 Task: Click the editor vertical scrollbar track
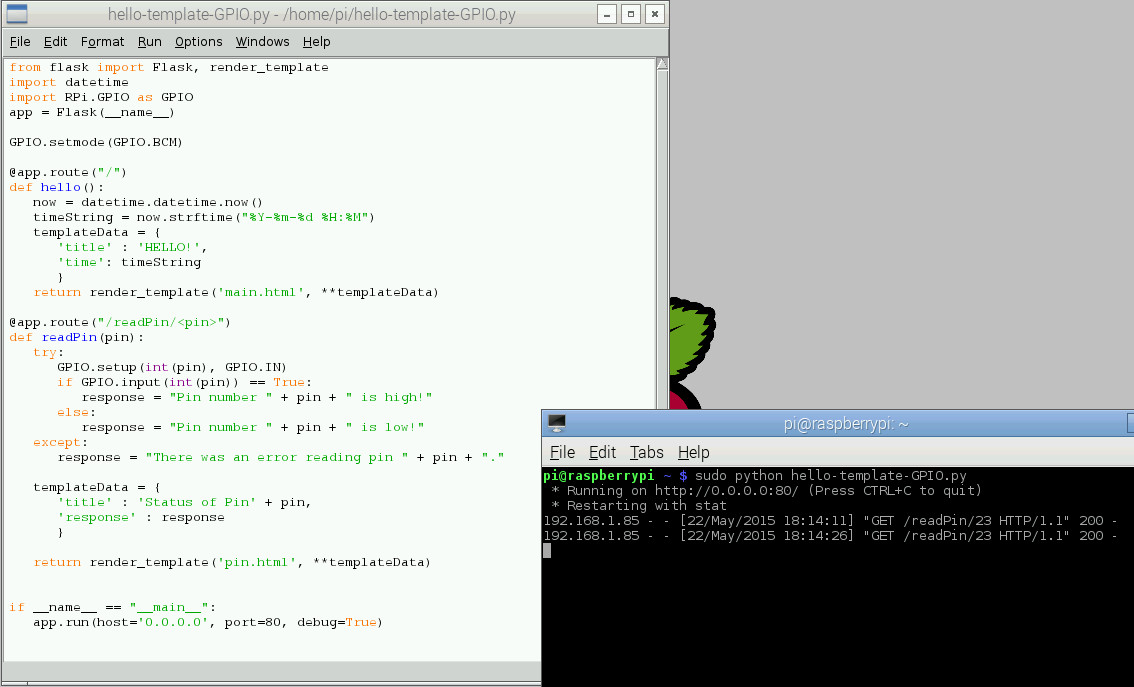[662, 239]
